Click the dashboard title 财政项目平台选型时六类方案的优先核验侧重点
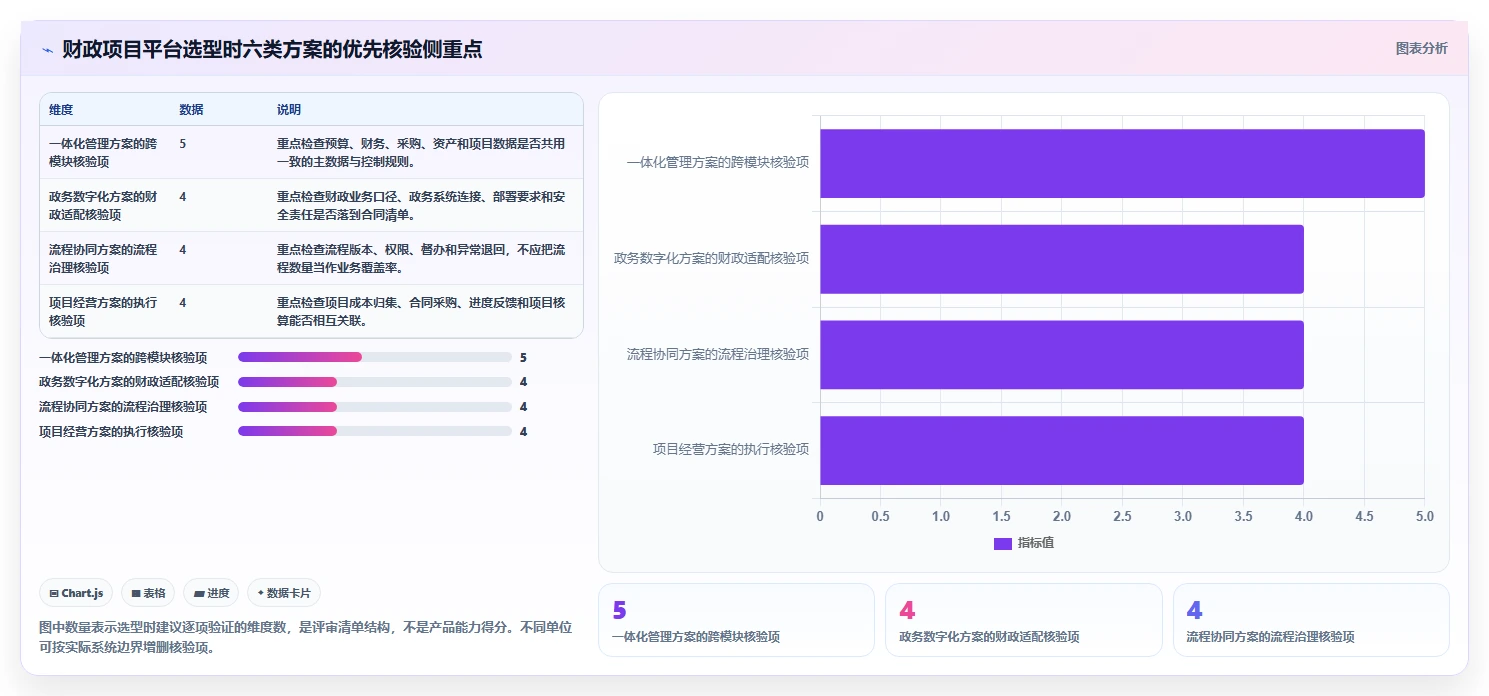1489x696 pixels. [272, 49]
